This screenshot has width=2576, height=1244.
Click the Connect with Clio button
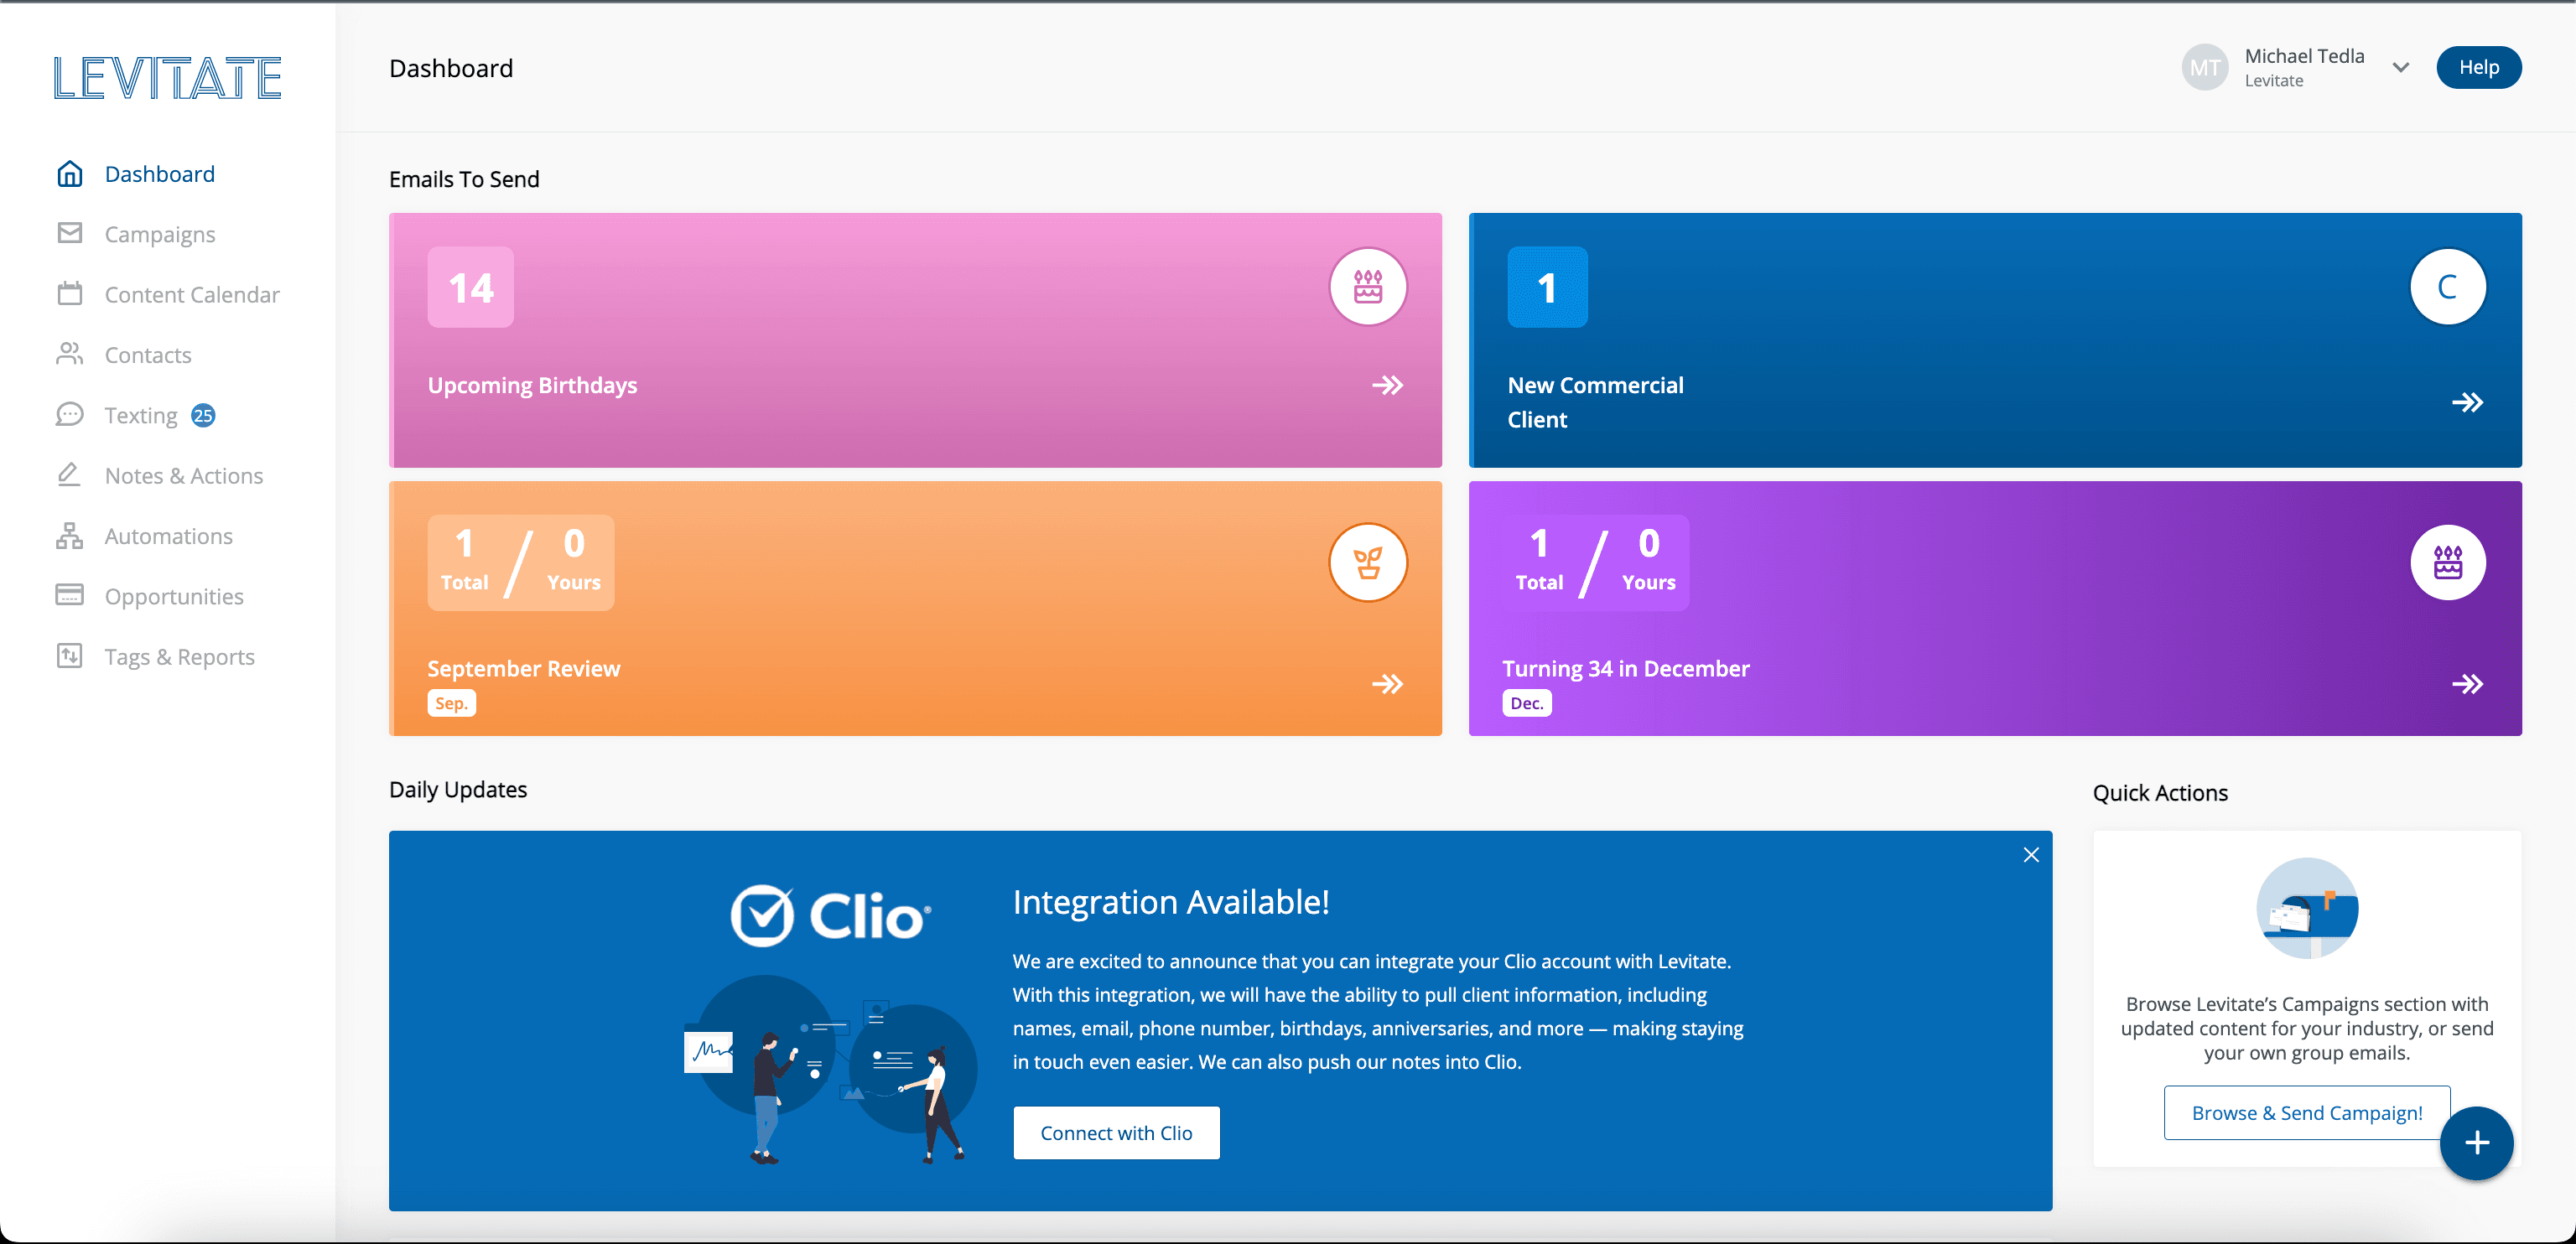click(x=1116, y=1133)
